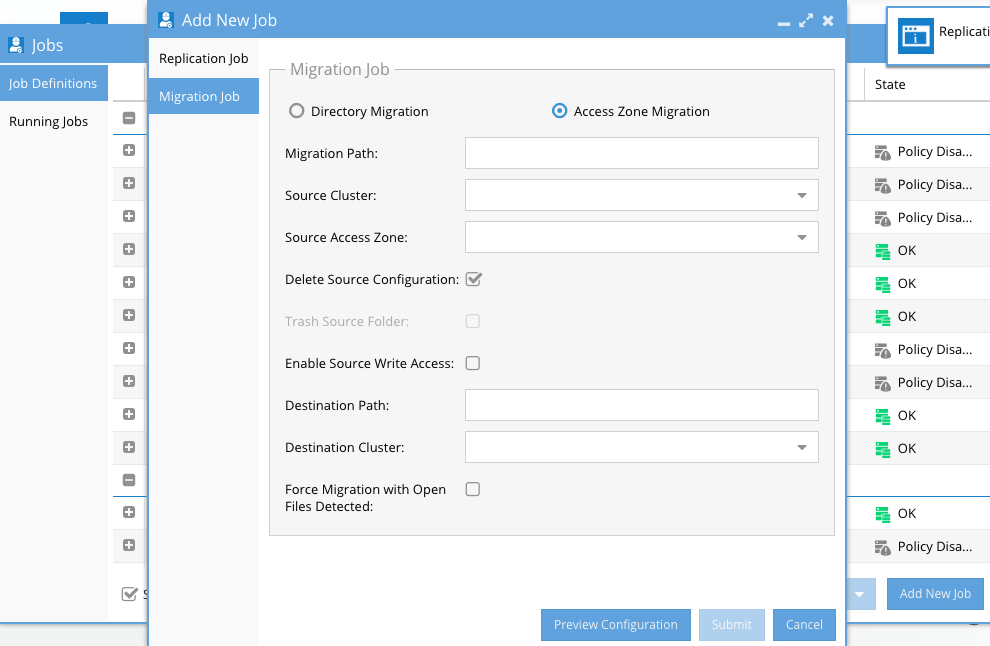990x646 pixels.
Task: Click the Preview Configuration button
Action: [616, 625]
